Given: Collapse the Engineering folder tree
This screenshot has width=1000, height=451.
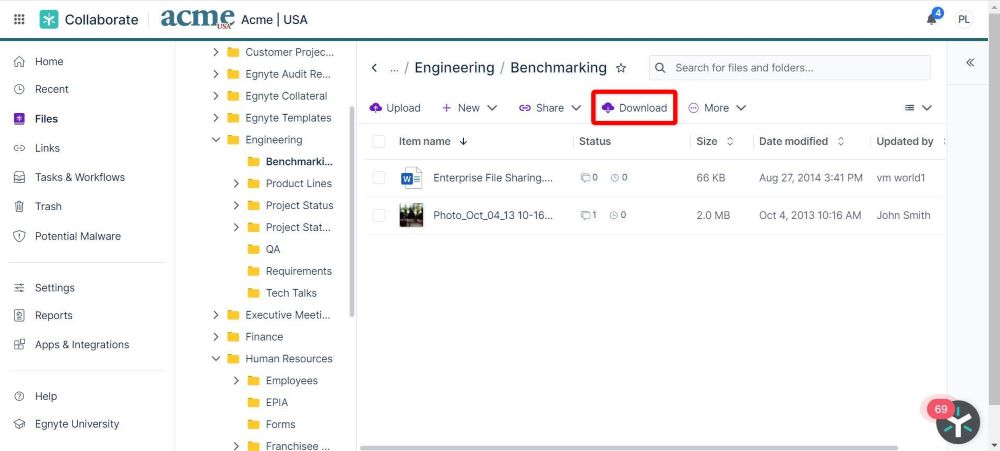Looking at the screenshot, I should [216, 140].
